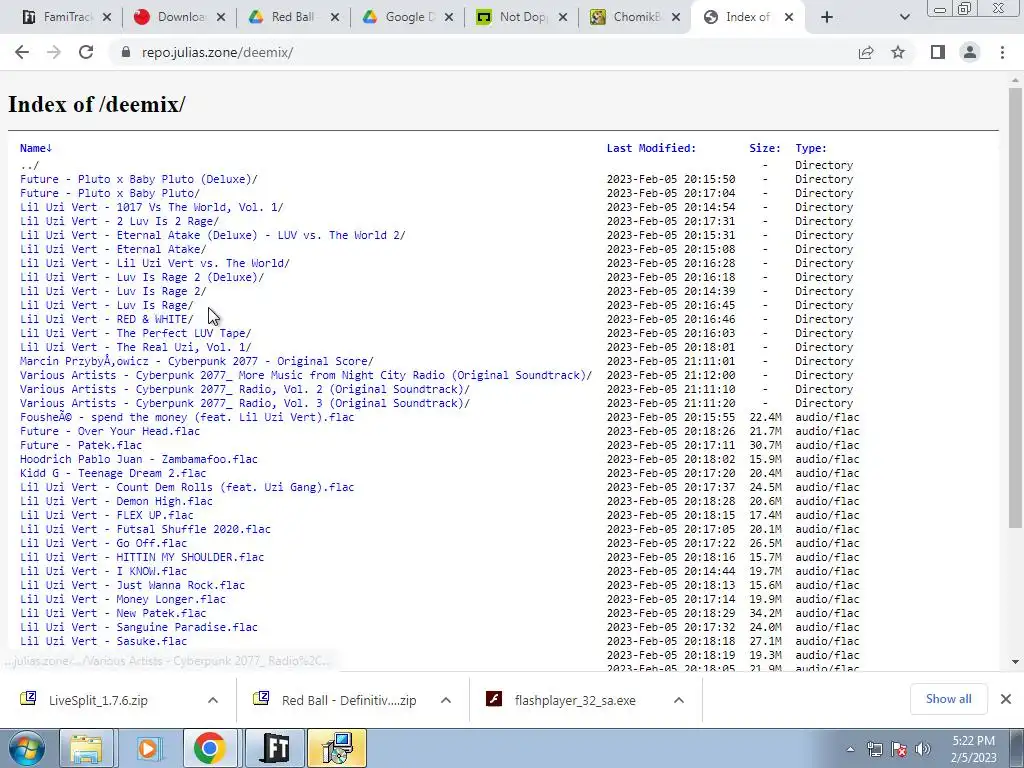The height and width of the screenshot is (768, 1024).
Task: Click the browser forward arrow
Action: click(x=54, y=52)
